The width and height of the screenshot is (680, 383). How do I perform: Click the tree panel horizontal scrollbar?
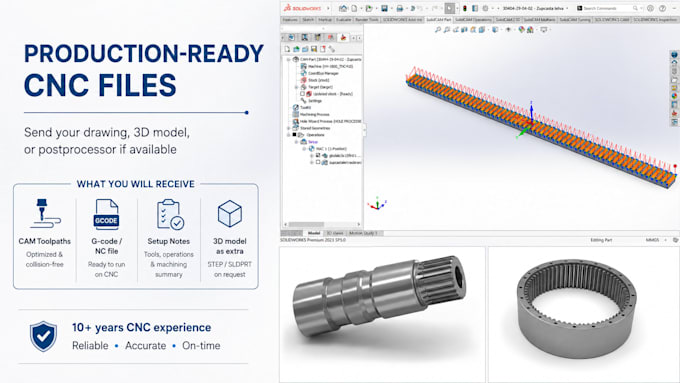point(322,224)
